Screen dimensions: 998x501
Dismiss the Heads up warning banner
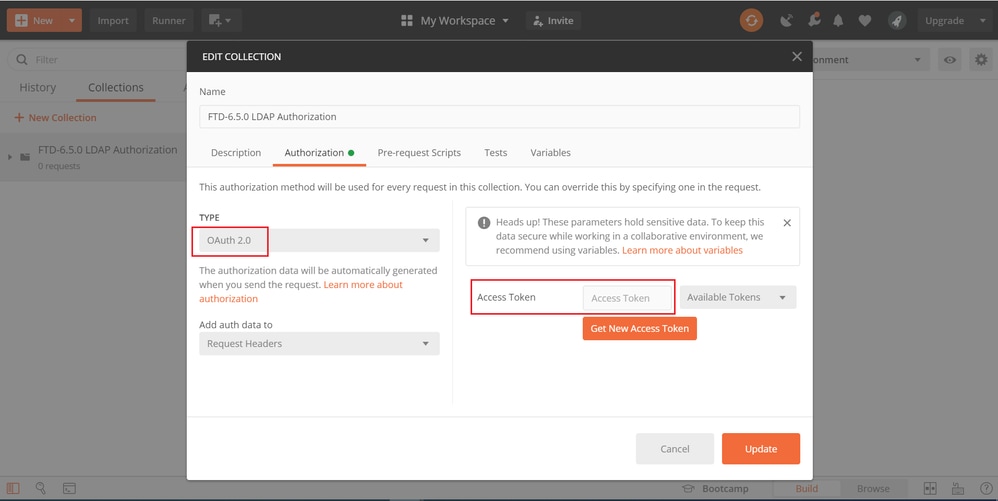[x=787, y=223]
